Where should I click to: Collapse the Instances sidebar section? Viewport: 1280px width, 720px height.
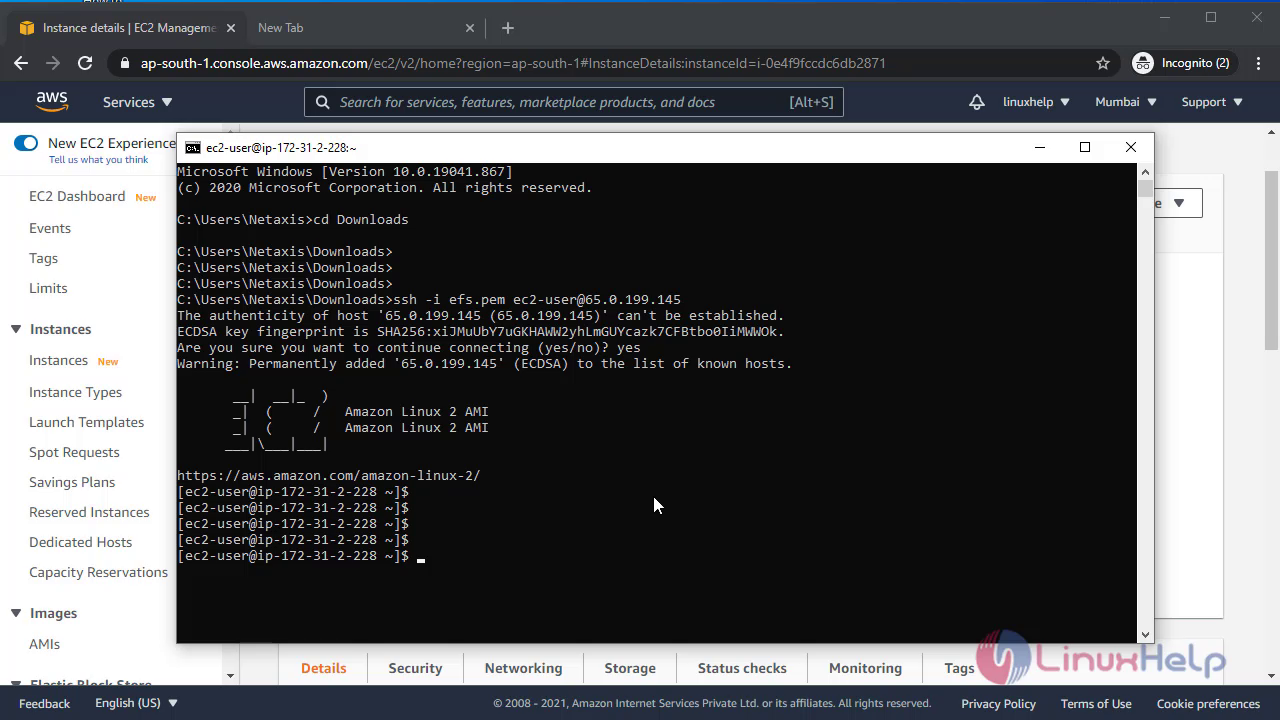pos(16,329)
